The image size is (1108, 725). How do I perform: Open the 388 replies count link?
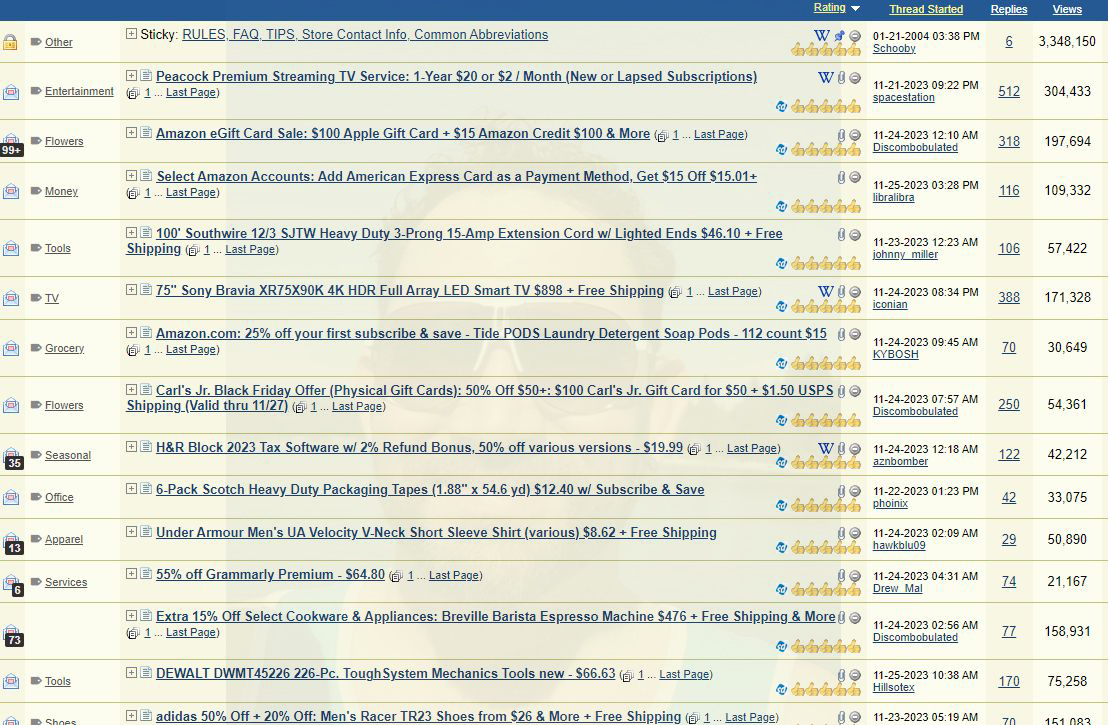click(1009, 297)
